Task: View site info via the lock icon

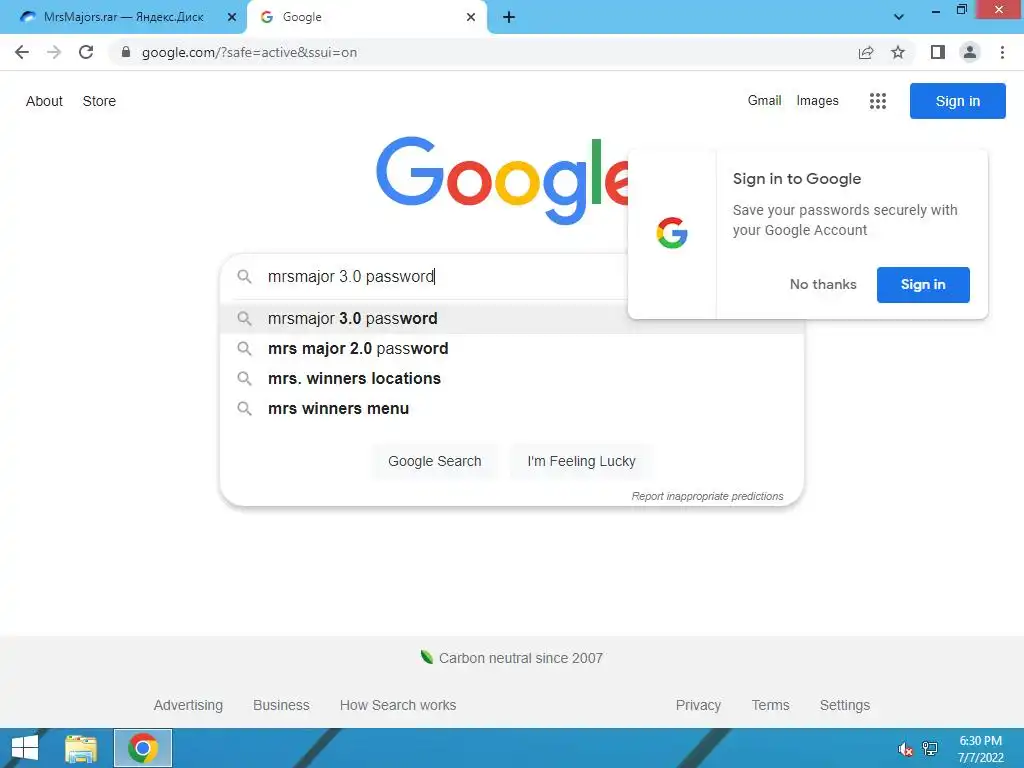Action: [126, 52]
